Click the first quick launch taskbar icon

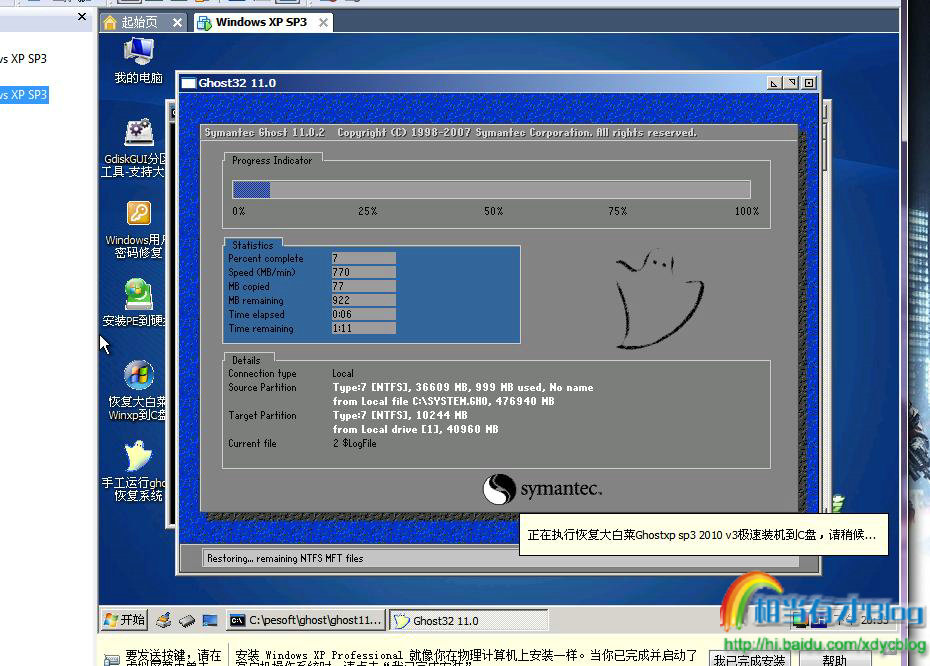click(x=164, y=620)
